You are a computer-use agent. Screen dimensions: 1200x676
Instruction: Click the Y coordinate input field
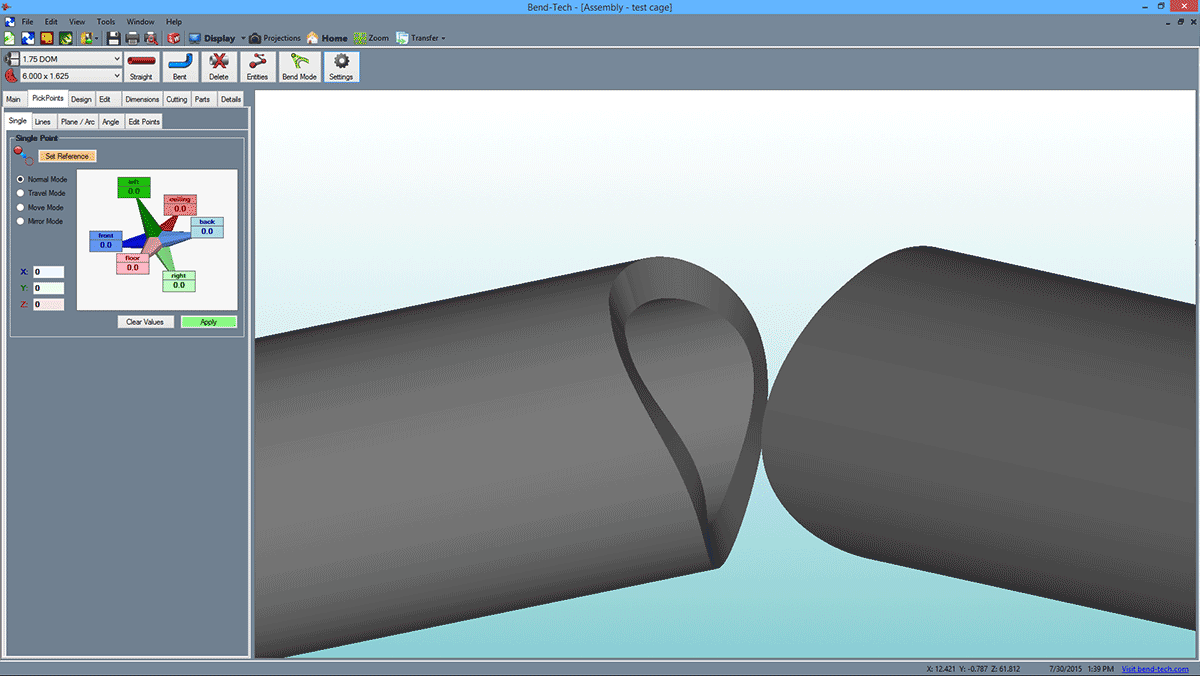click(x=48, y=288)
